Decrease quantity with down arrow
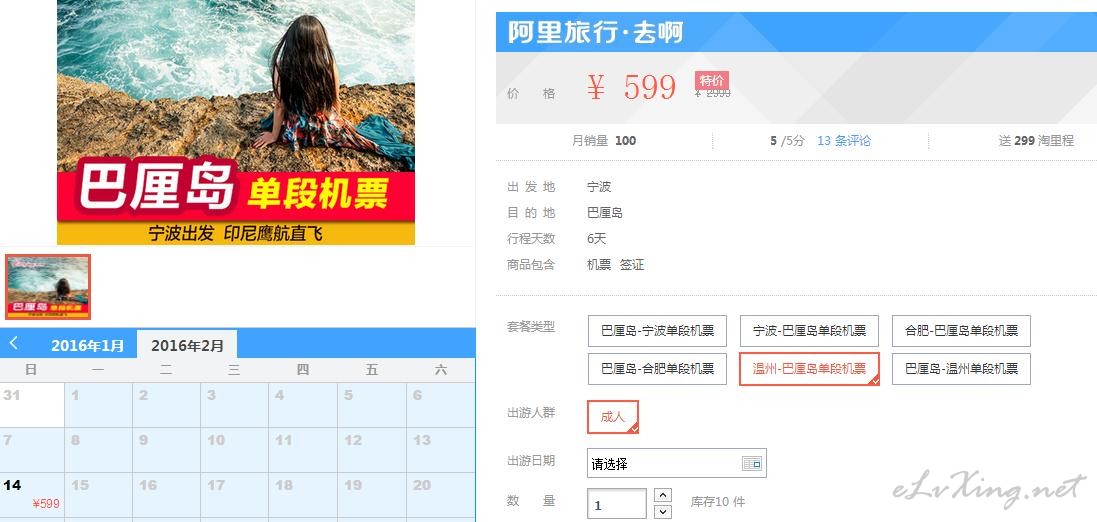This screenshot has width=1097, height=522. point(663,512)
